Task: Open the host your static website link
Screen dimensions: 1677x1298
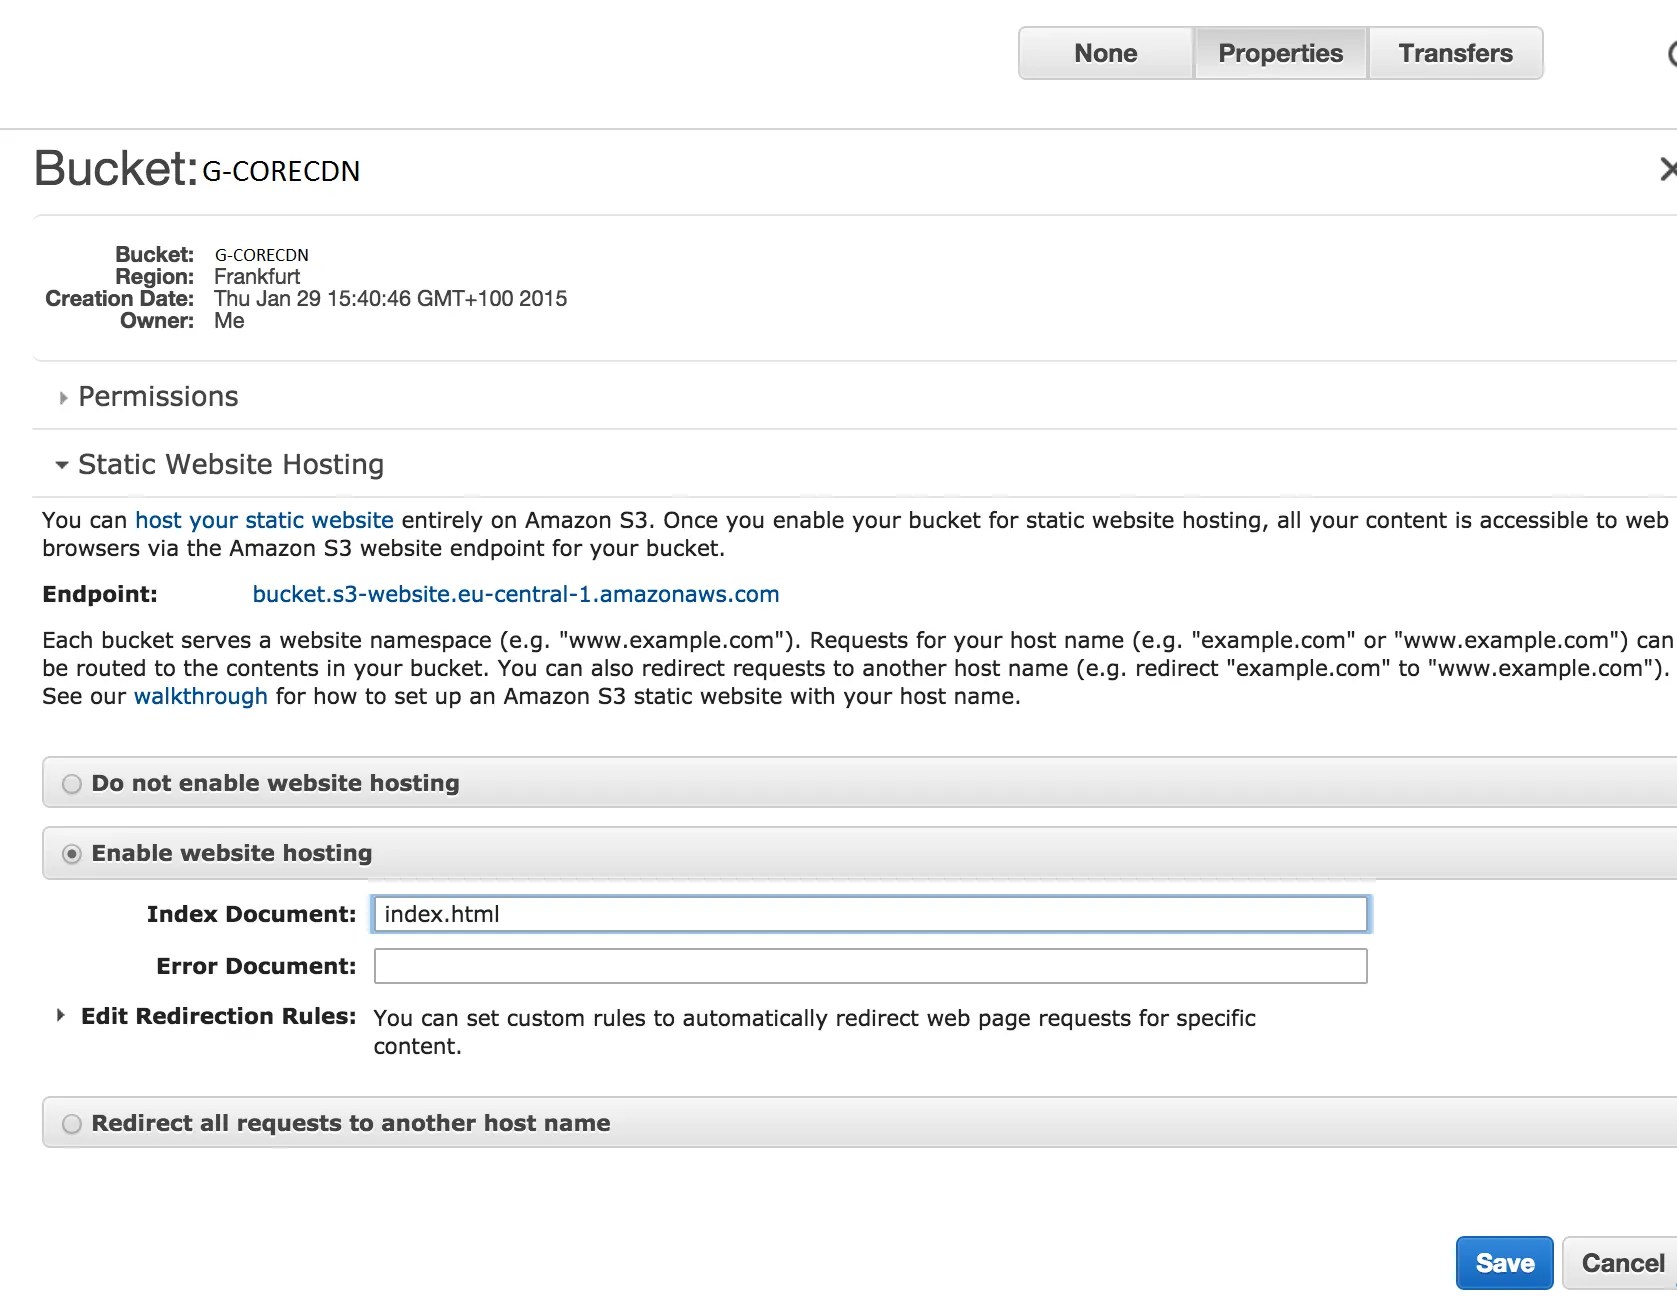Action: (x=263, y=520)
